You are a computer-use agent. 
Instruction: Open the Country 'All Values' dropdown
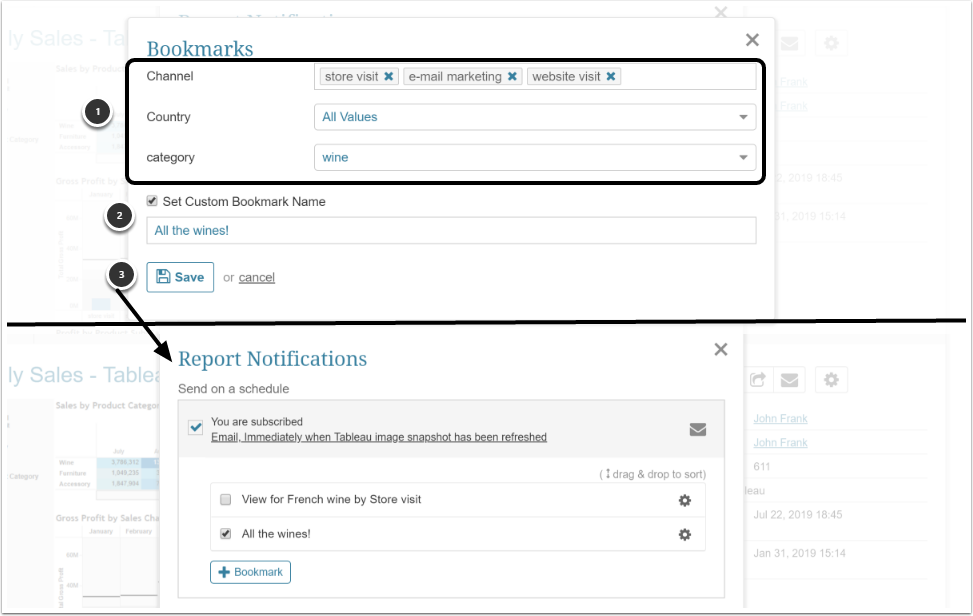[x=535, y=117]
